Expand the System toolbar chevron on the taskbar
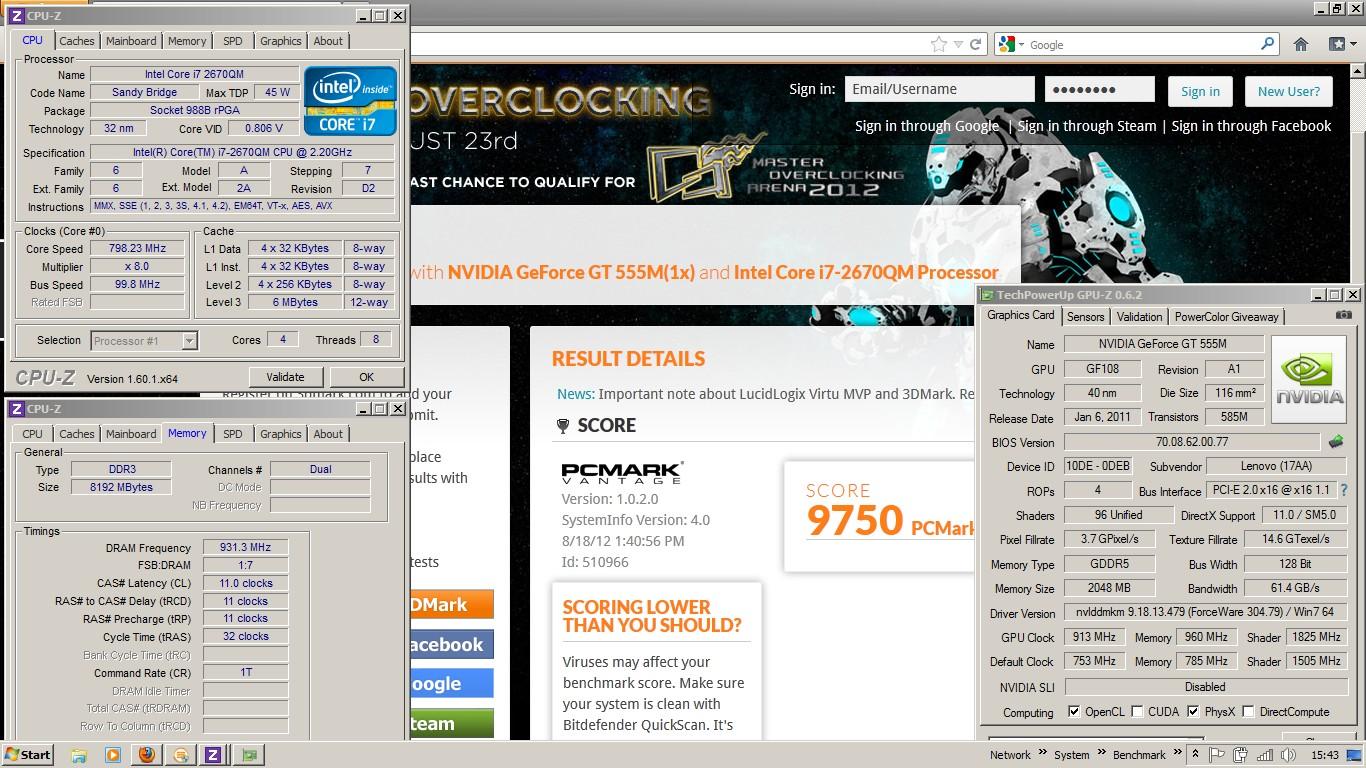 click(x=1101, y=753)
